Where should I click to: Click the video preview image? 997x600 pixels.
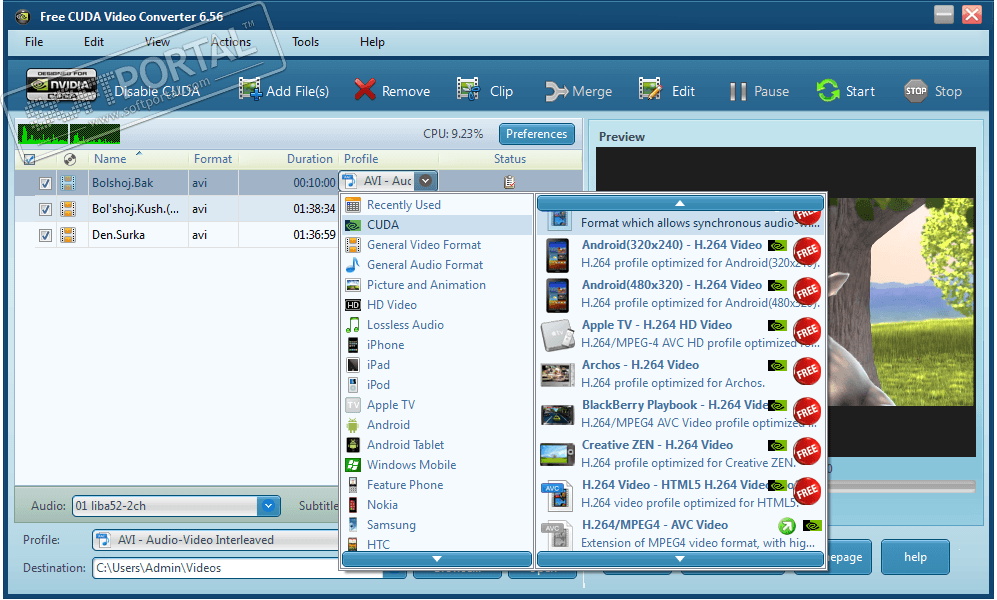[x=901, y=302]
